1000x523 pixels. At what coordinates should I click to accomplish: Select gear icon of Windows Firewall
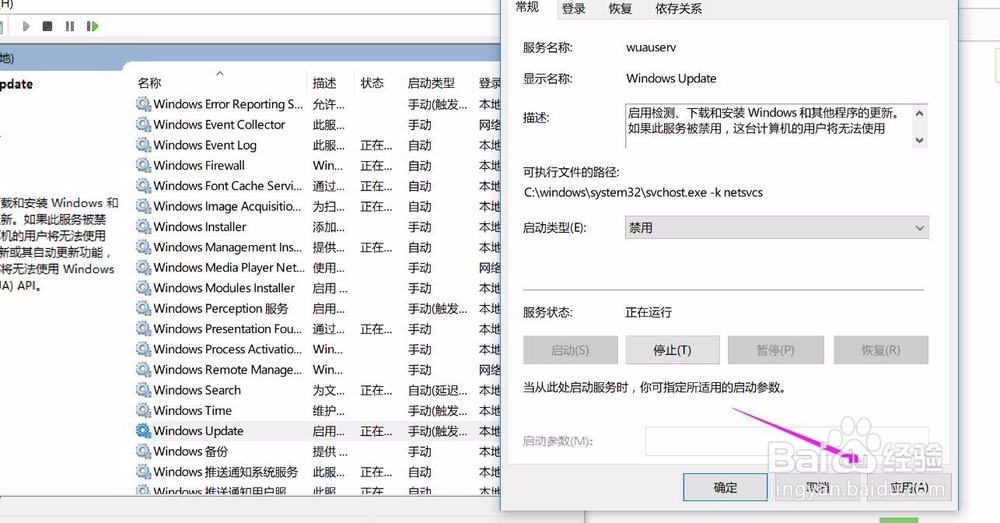143,165
